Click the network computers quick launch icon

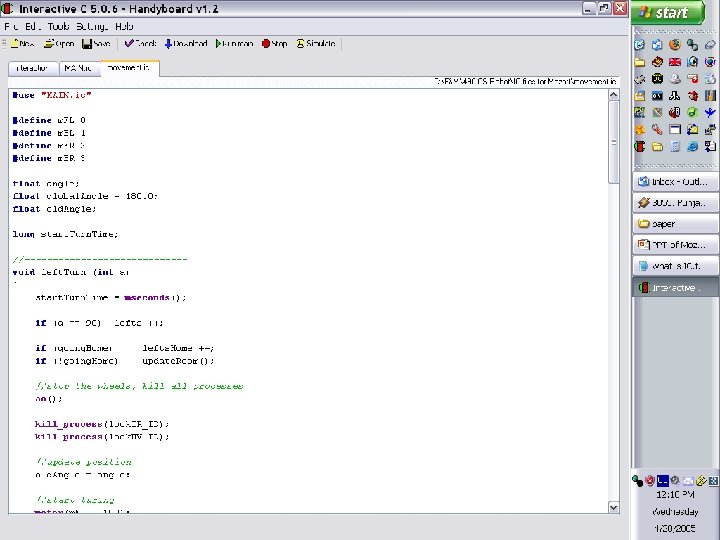[710, 129]
